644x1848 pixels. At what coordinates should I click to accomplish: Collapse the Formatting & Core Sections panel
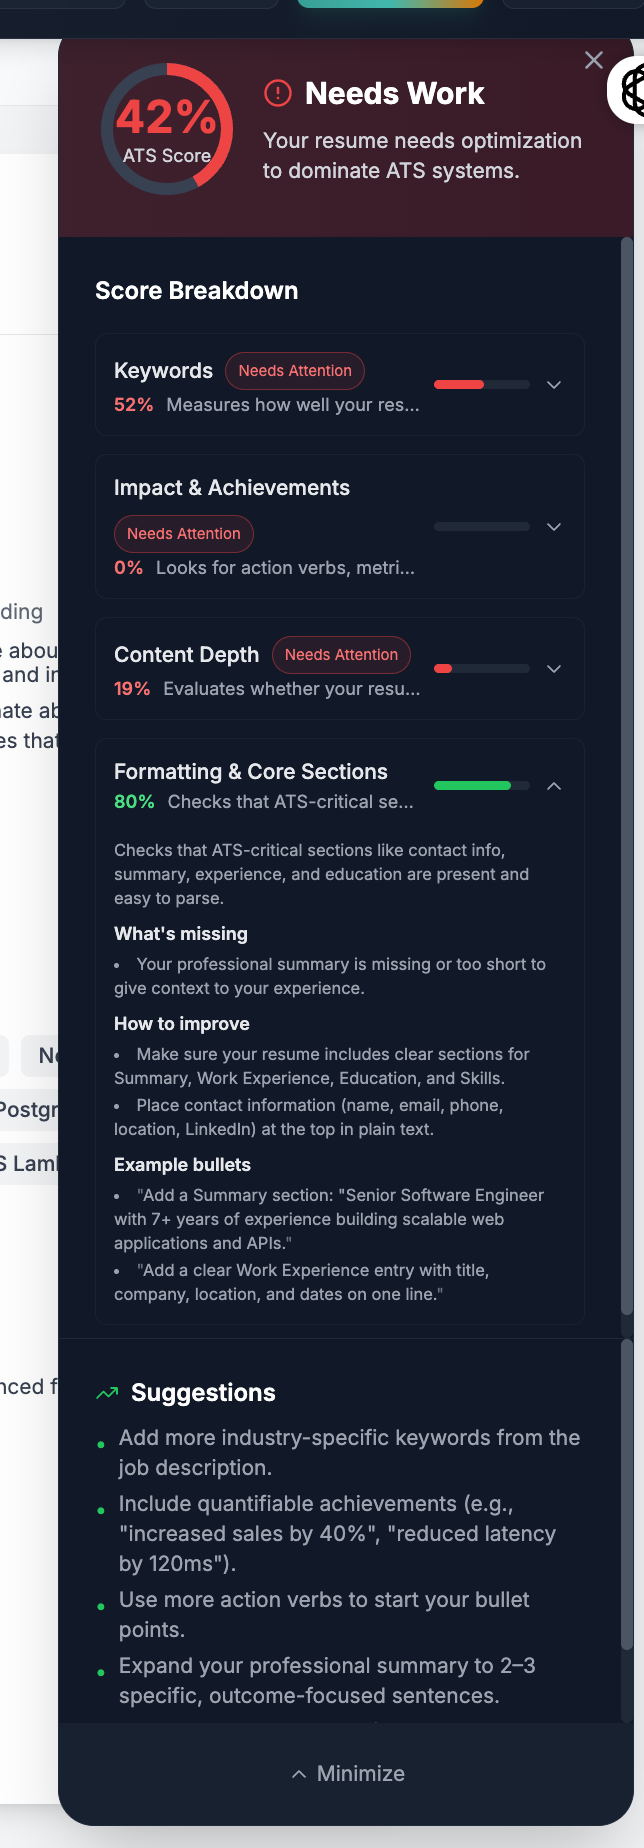click(x=554, y=786)
